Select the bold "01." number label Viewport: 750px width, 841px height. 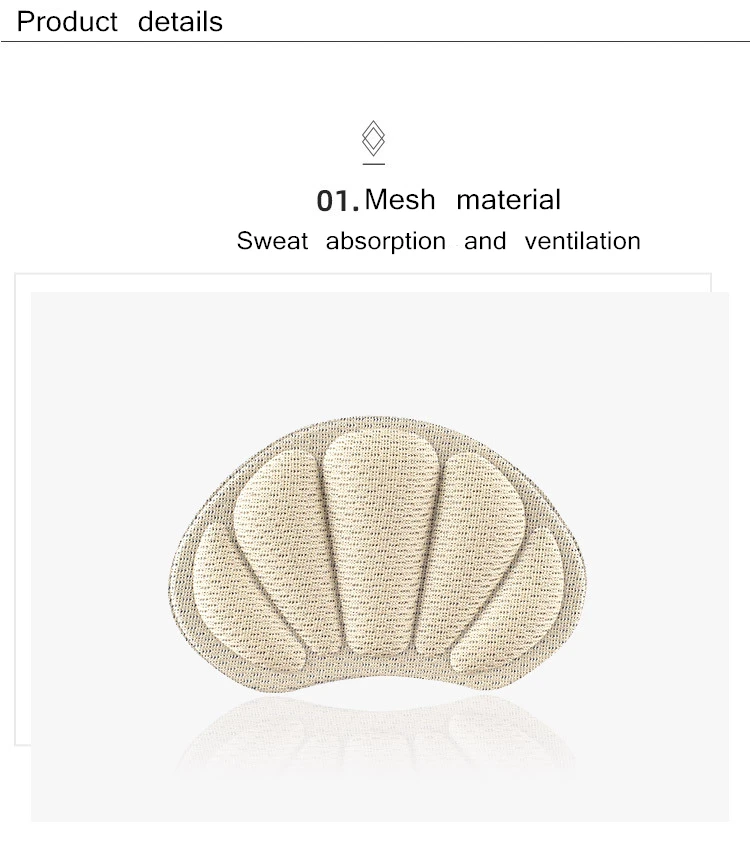[337, 201]
